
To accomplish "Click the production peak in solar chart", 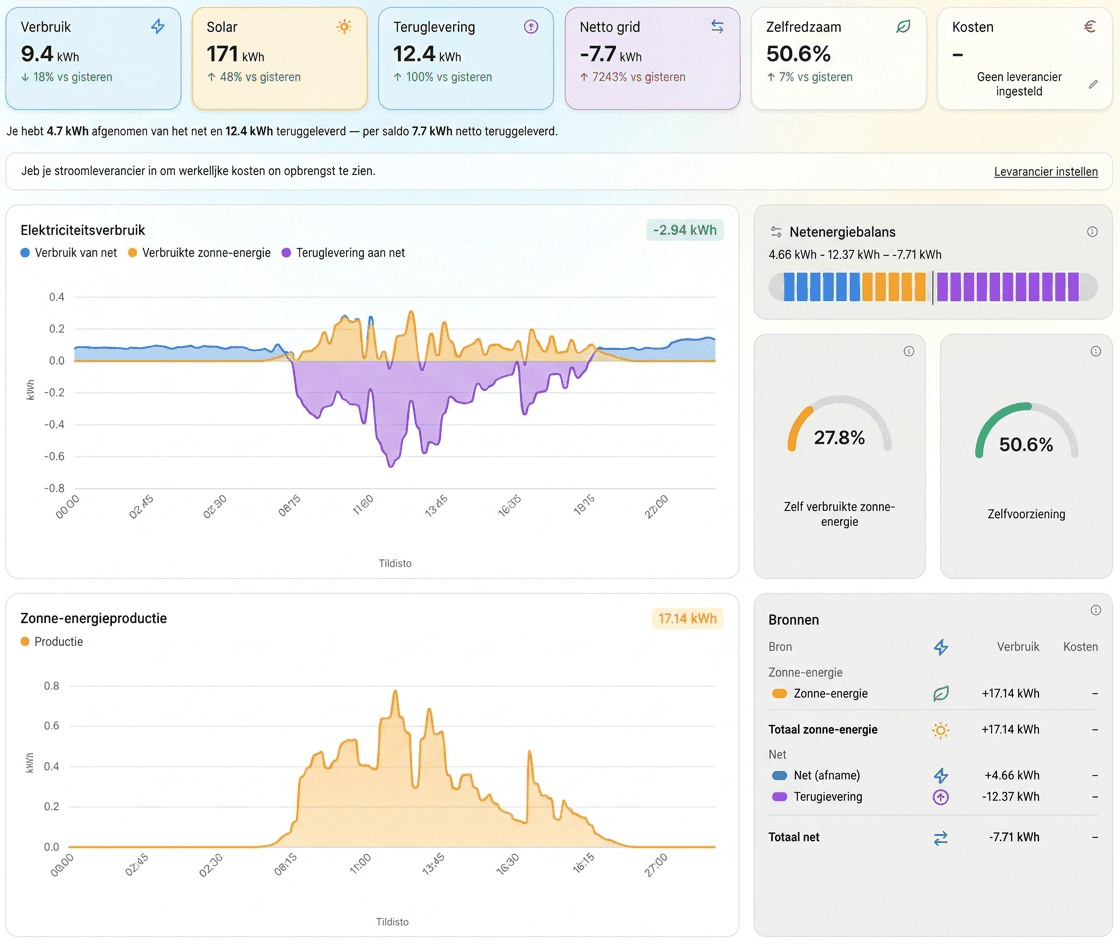I will (x=395, y=693).
